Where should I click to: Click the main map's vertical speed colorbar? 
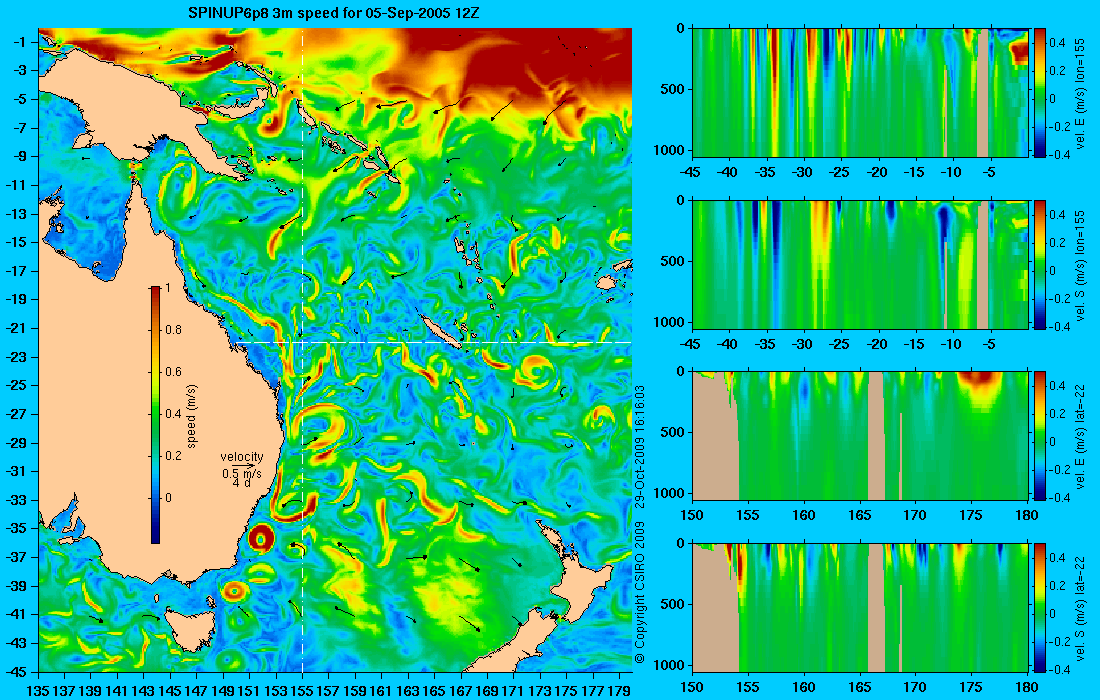point(156,414)
